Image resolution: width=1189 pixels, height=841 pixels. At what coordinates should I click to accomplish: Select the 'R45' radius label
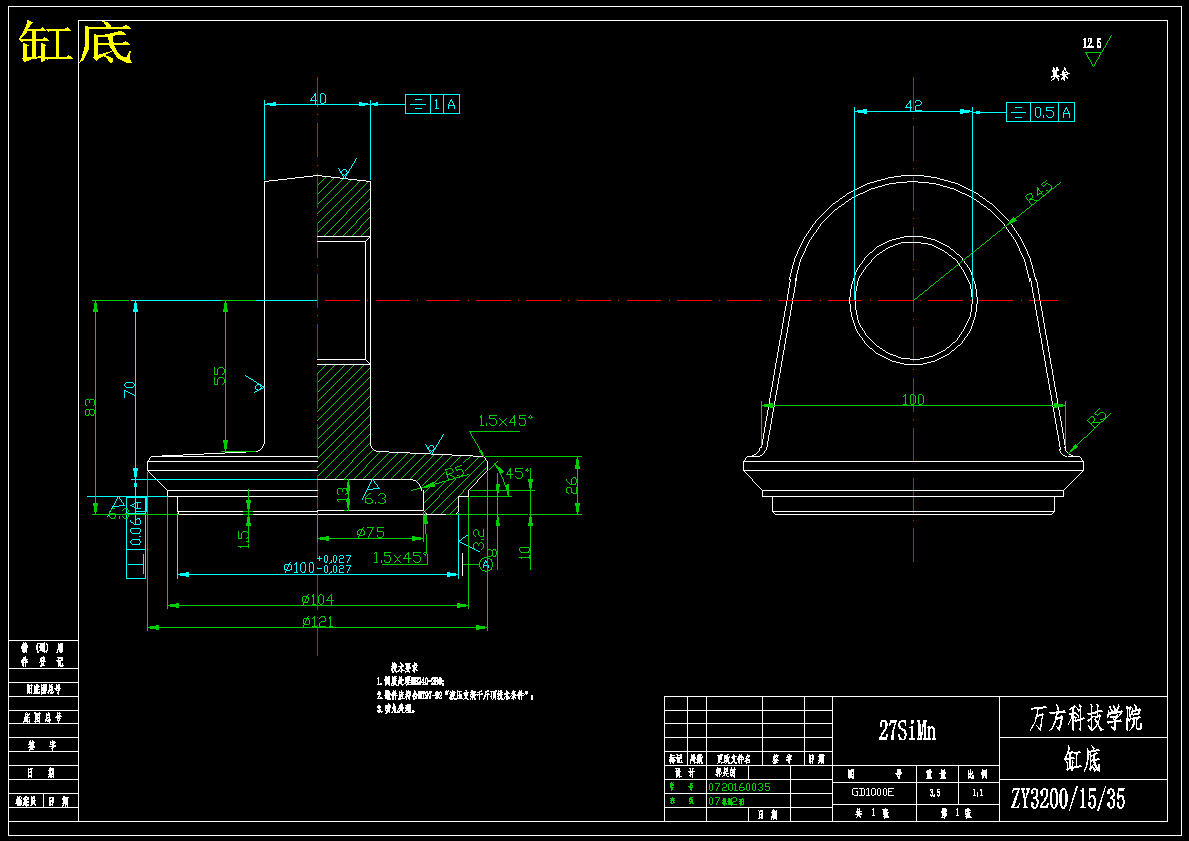(x=1039, y=192)
